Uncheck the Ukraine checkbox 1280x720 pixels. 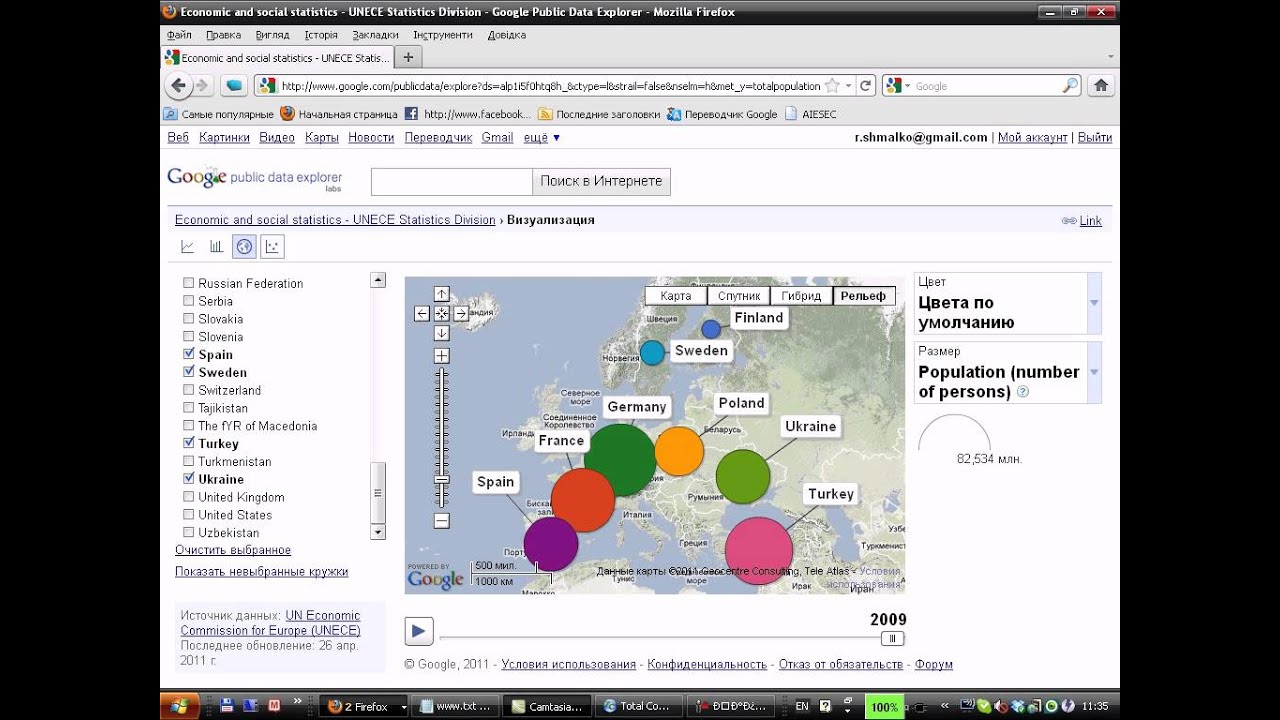[188, 479]
